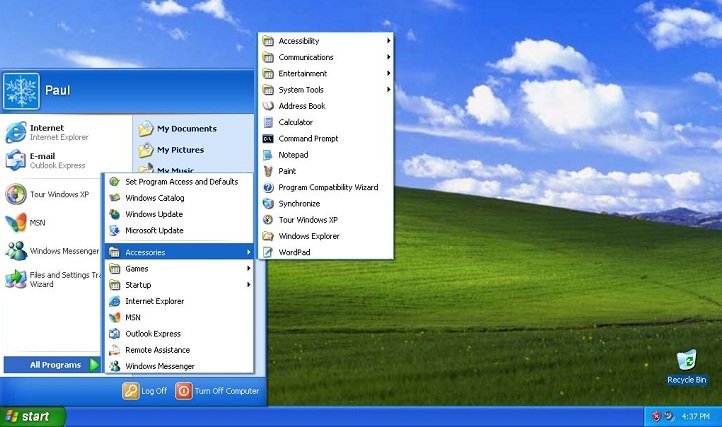Click the Log Off button
The height and width of the screenshot is (427, 722).
[x=145, y=391]
